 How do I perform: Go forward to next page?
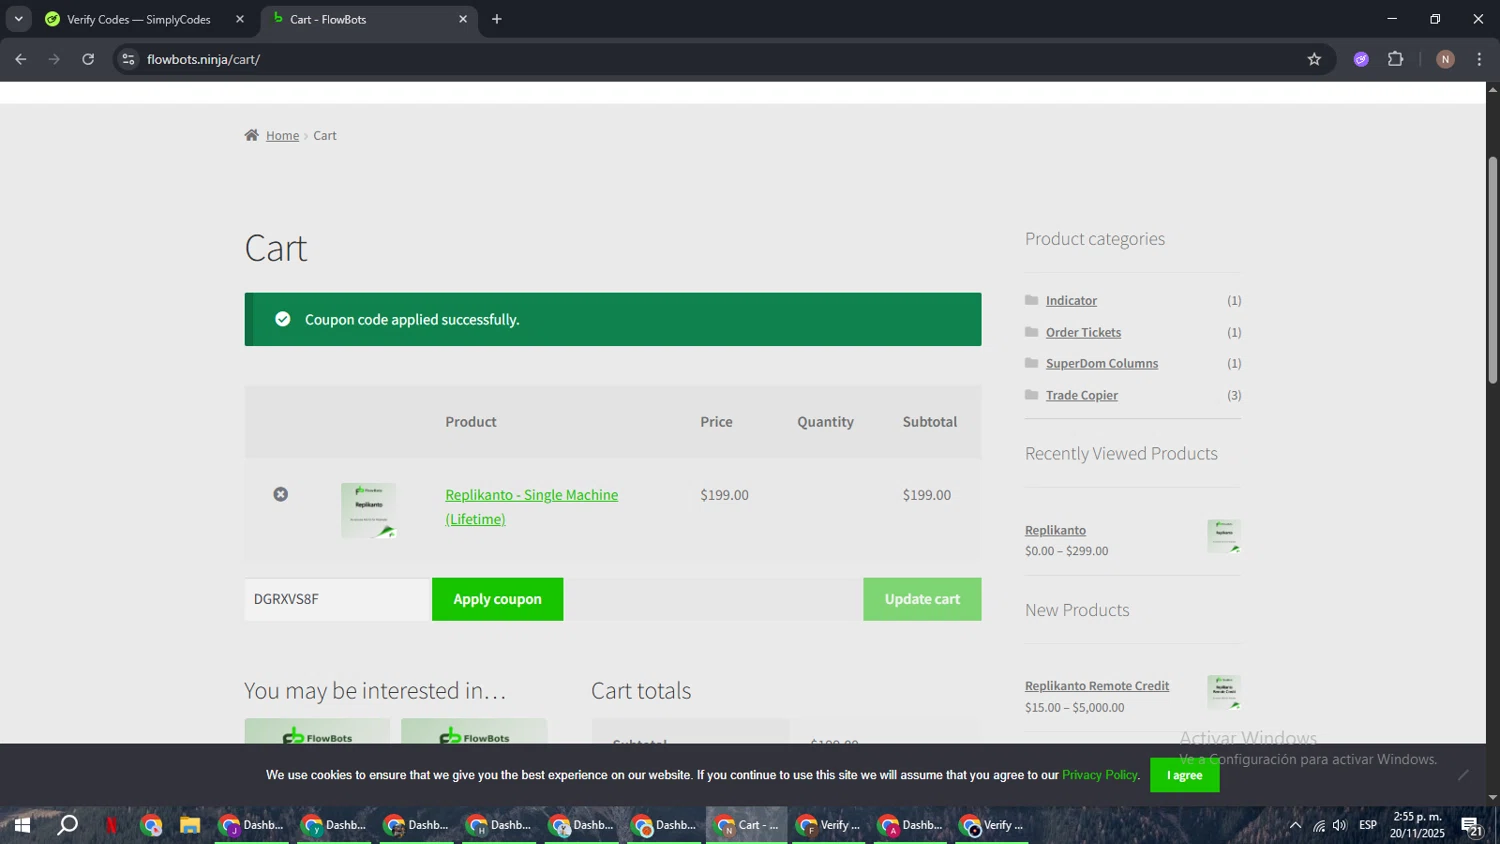(54, 59)
